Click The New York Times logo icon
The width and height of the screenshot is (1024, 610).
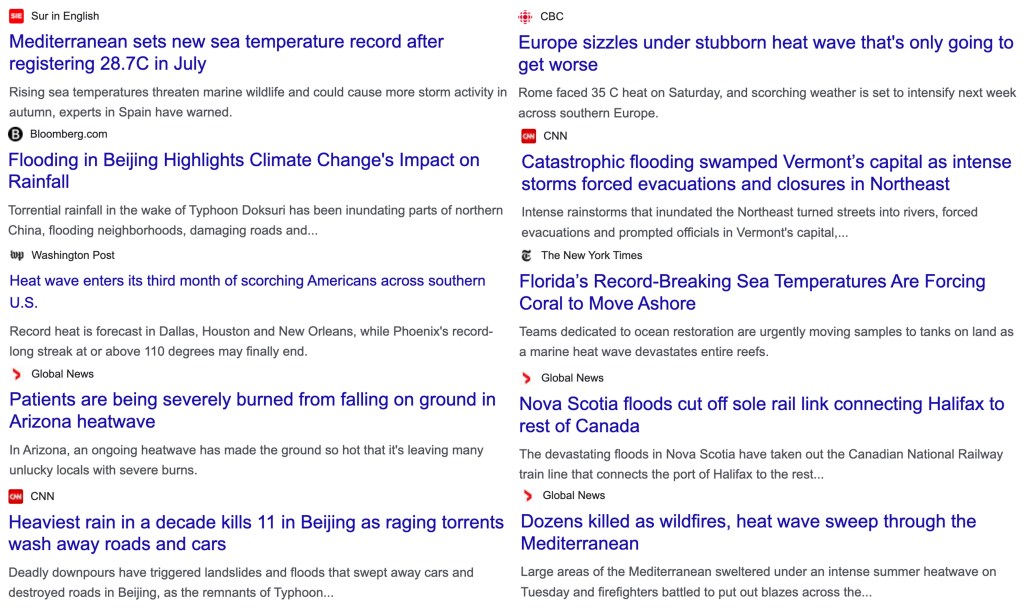(526, 255)
